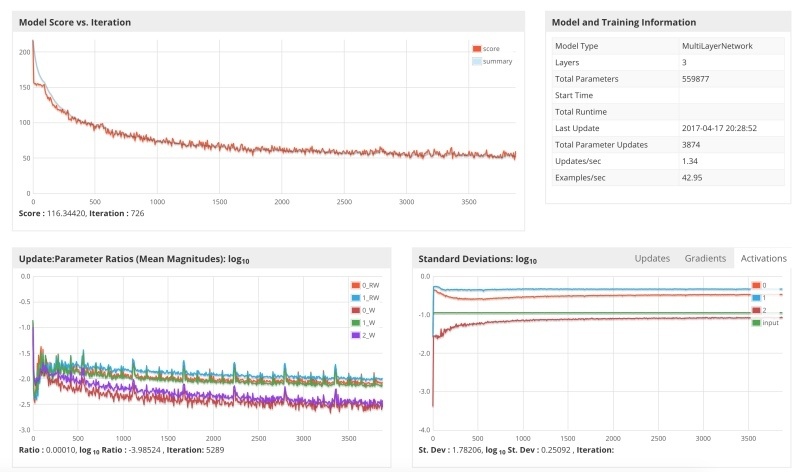This screenshot has height=472, width=800.
Task: Click the Last Update timestamp value
Action: [x=719, y=128]
